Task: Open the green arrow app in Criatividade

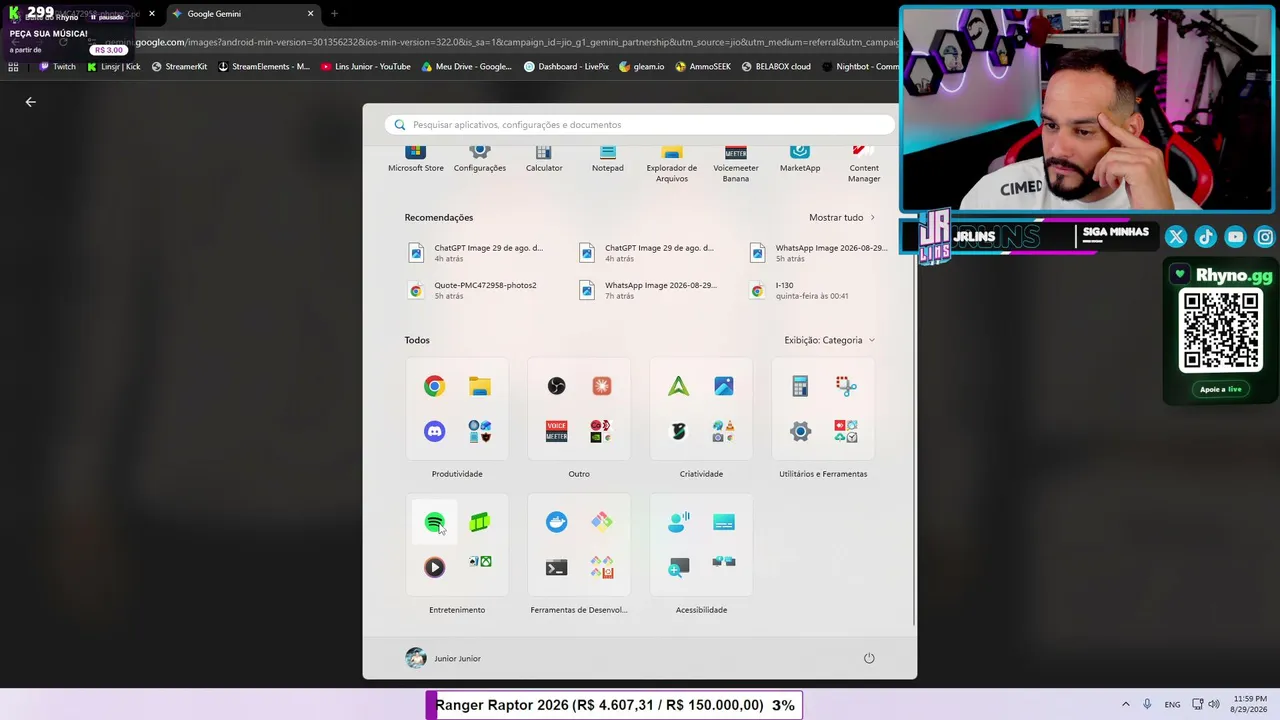Action: 678,386
